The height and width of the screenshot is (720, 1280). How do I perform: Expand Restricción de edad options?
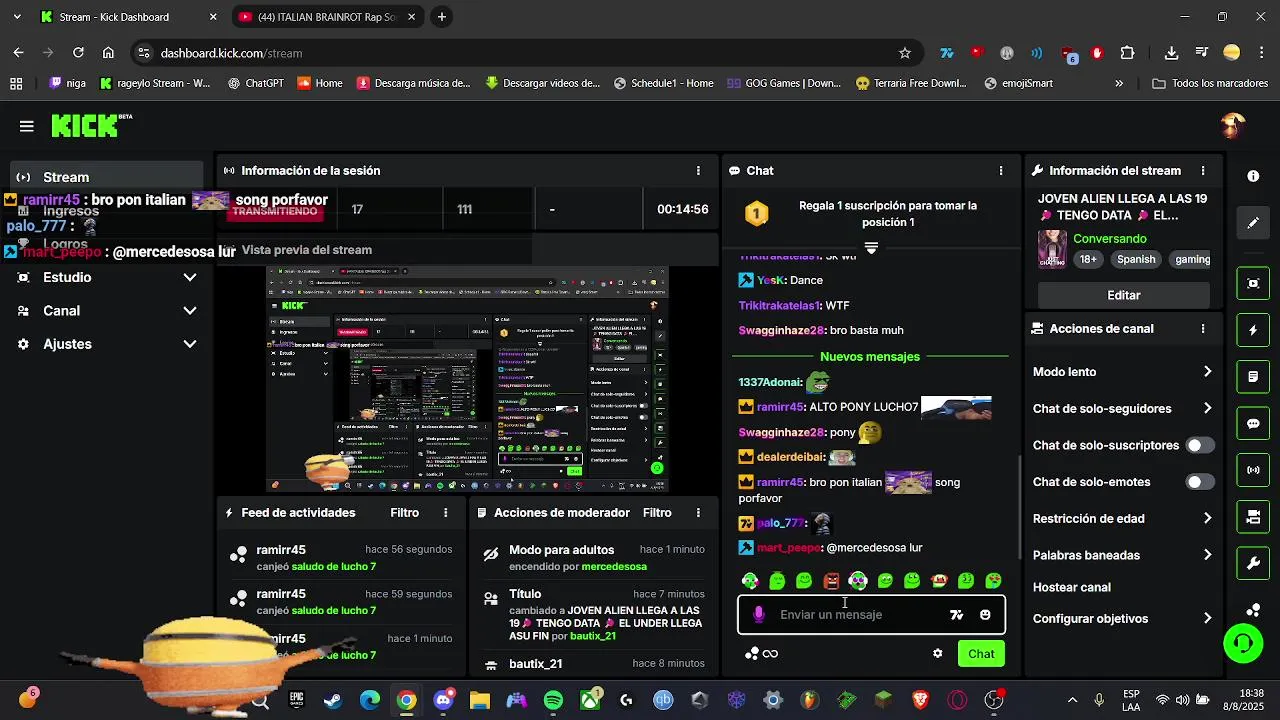tap(1123, 519)
